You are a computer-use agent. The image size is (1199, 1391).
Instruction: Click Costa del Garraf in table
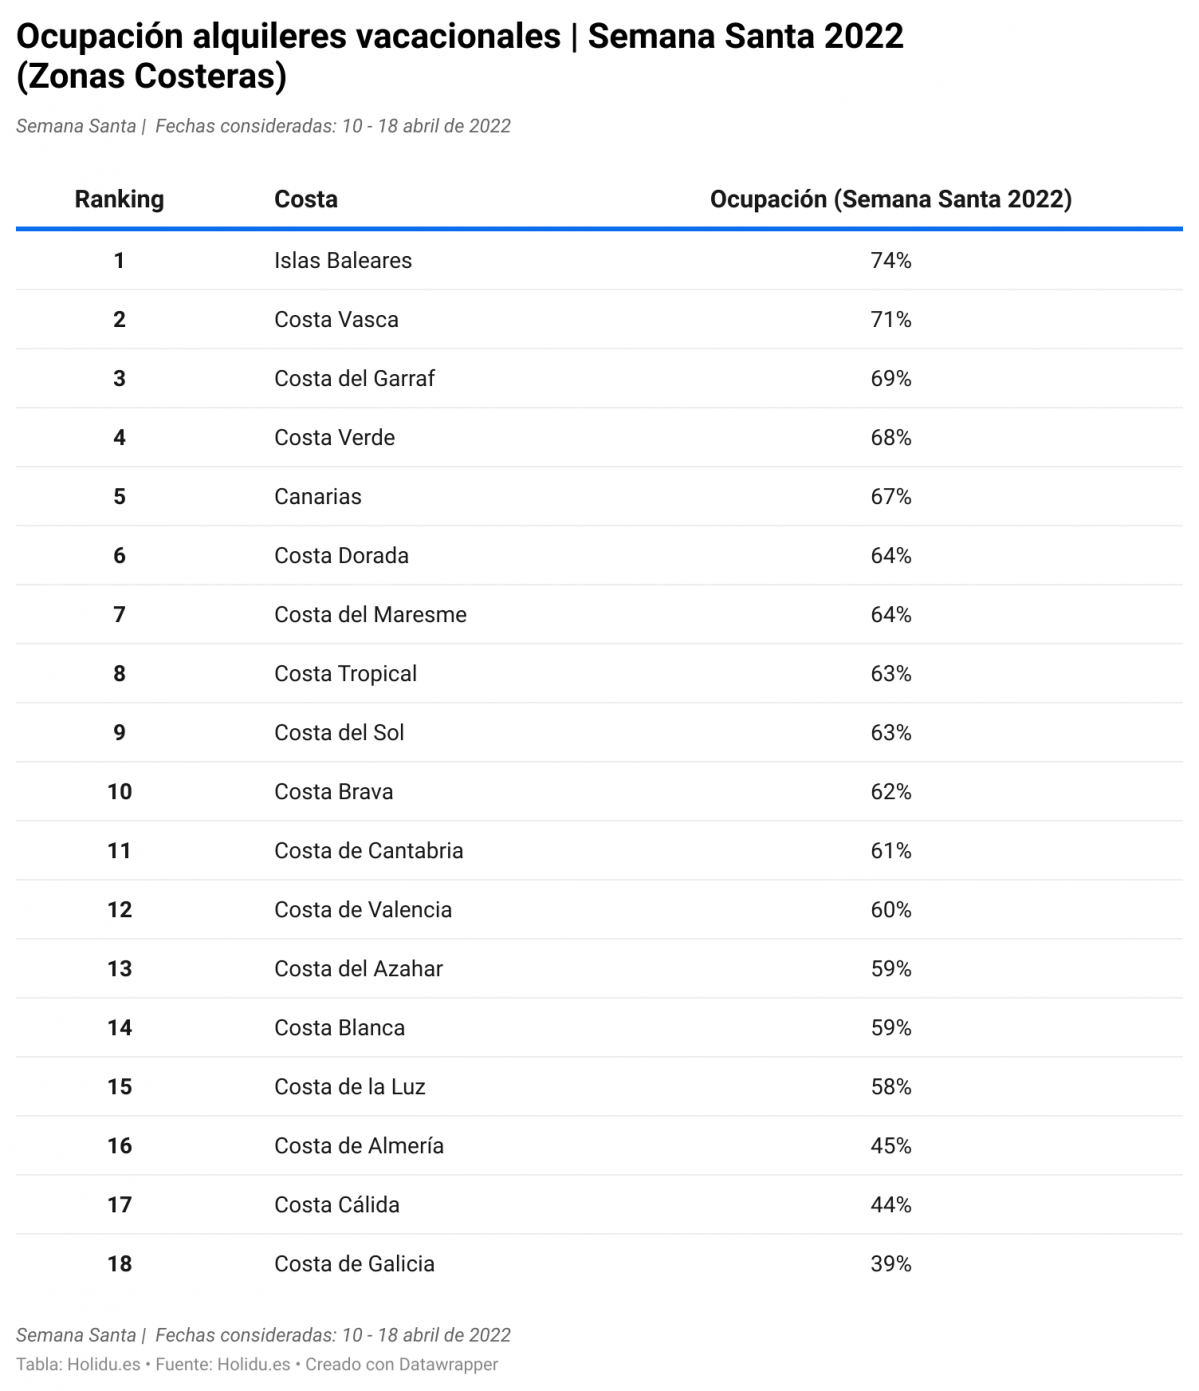[x=354, y=379]
